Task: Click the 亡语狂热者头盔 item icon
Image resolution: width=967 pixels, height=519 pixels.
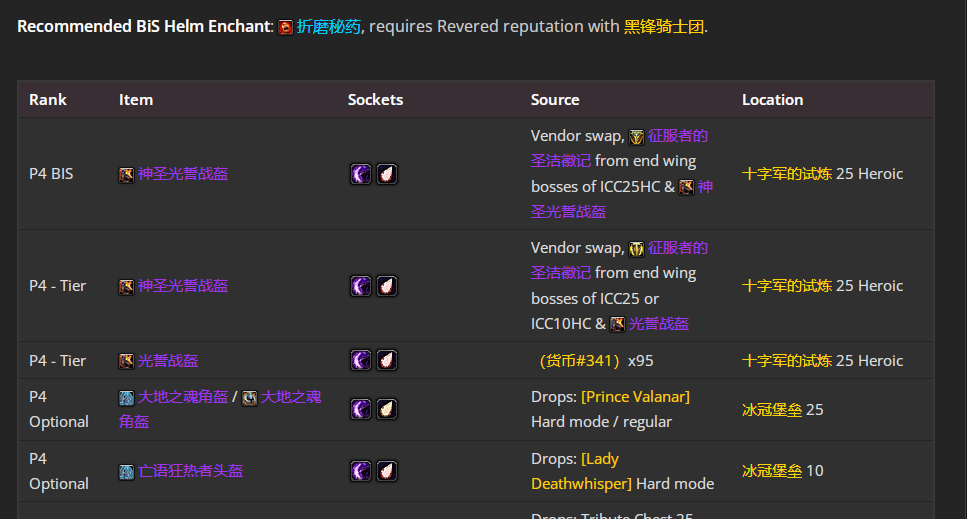Action: [x=126, y=471]
